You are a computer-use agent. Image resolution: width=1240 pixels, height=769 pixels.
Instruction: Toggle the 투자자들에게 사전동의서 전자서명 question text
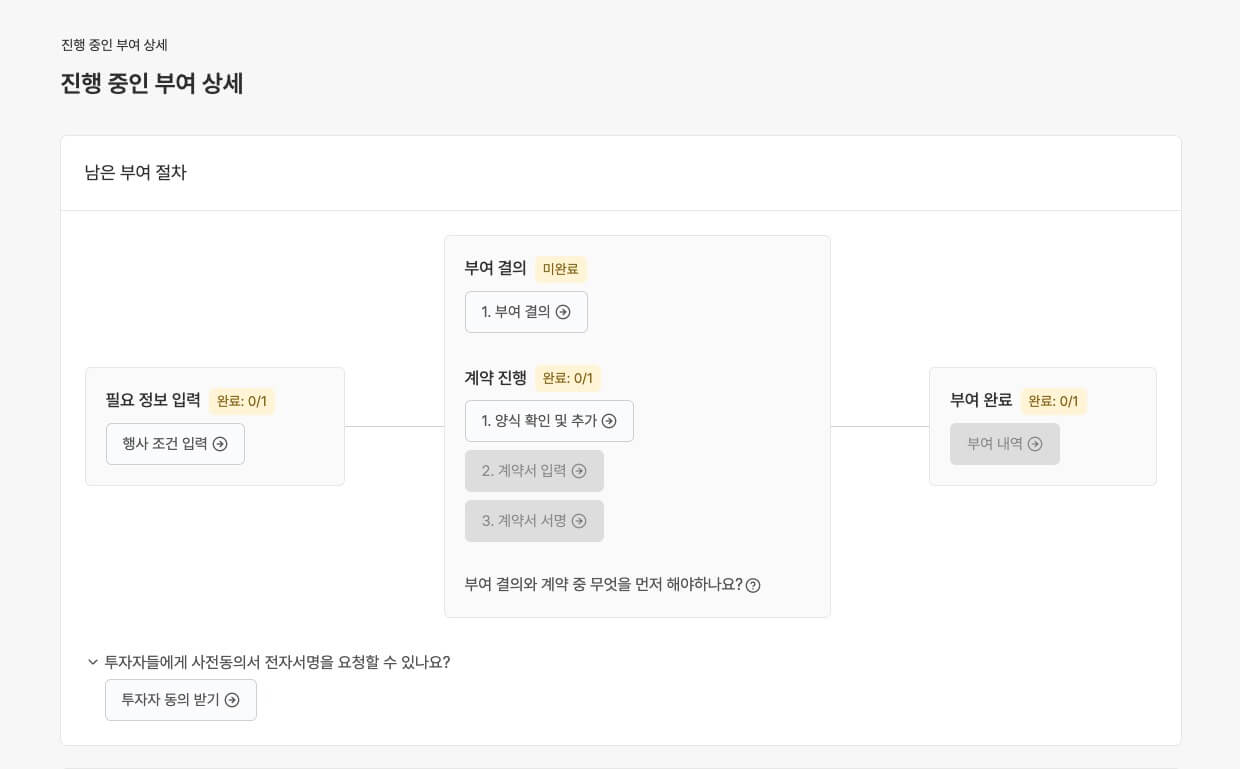[277, 662]
